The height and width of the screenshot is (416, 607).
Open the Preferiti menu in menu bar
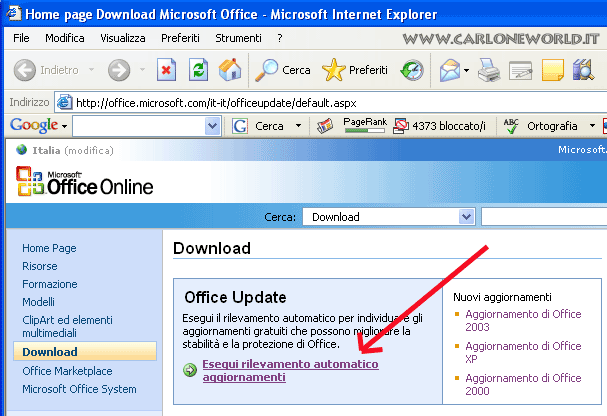pyautogui.click(x=180, y=38)
